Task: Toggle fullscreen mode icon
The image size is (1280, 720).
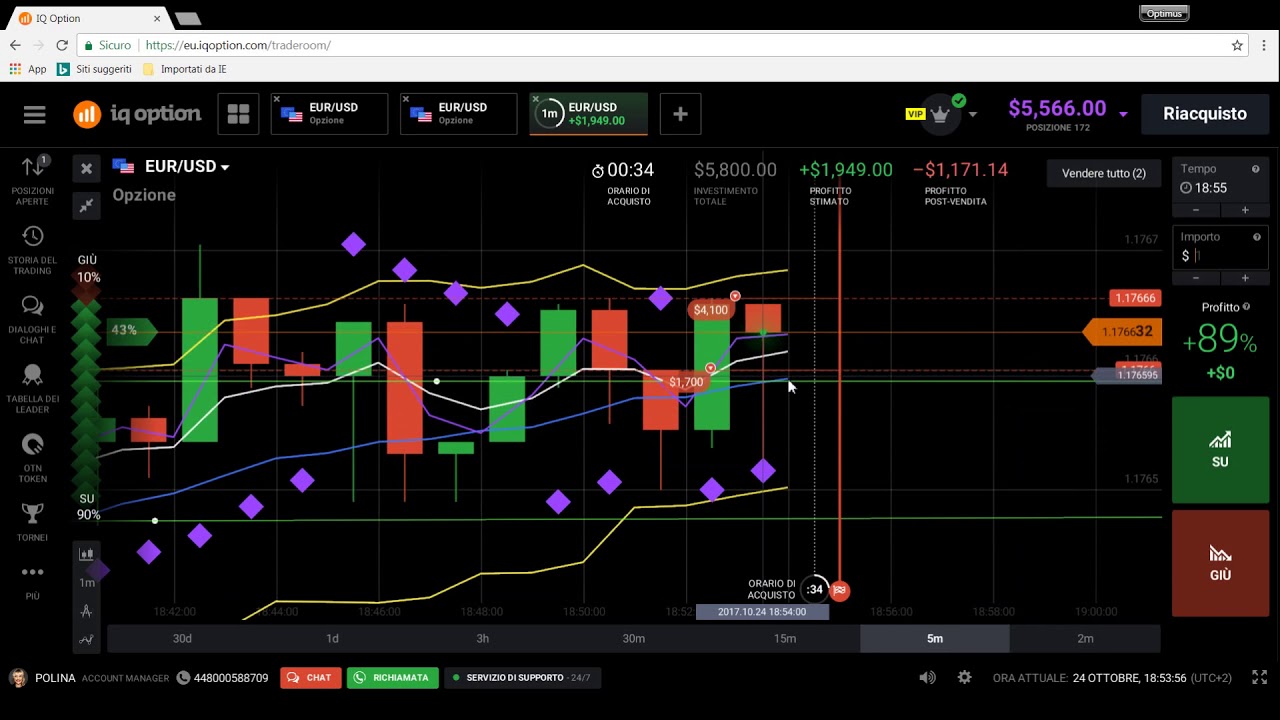Action: [1259, 677]
